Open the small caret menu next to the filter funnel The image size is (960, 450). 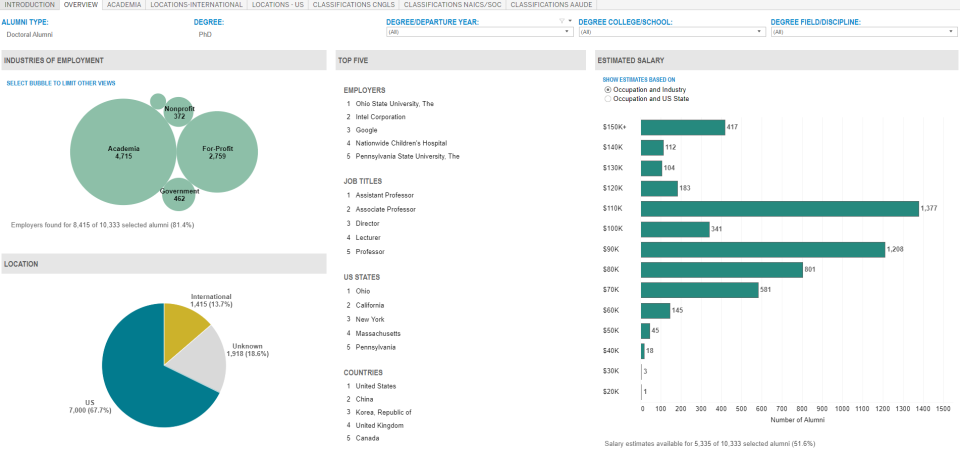coord(569,21)
